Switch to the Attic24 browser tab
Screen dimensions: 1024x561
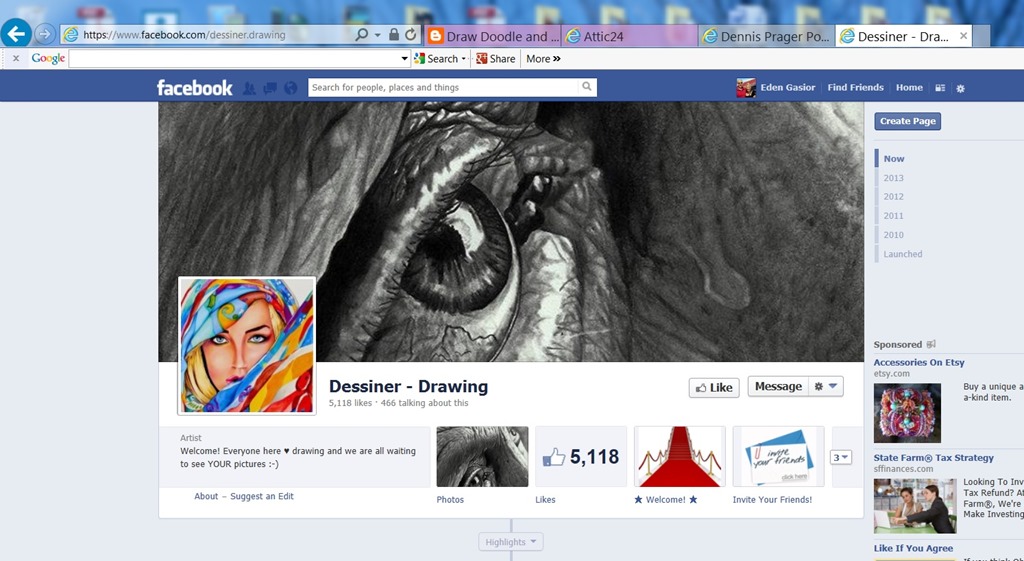click(x=630, y=37)
